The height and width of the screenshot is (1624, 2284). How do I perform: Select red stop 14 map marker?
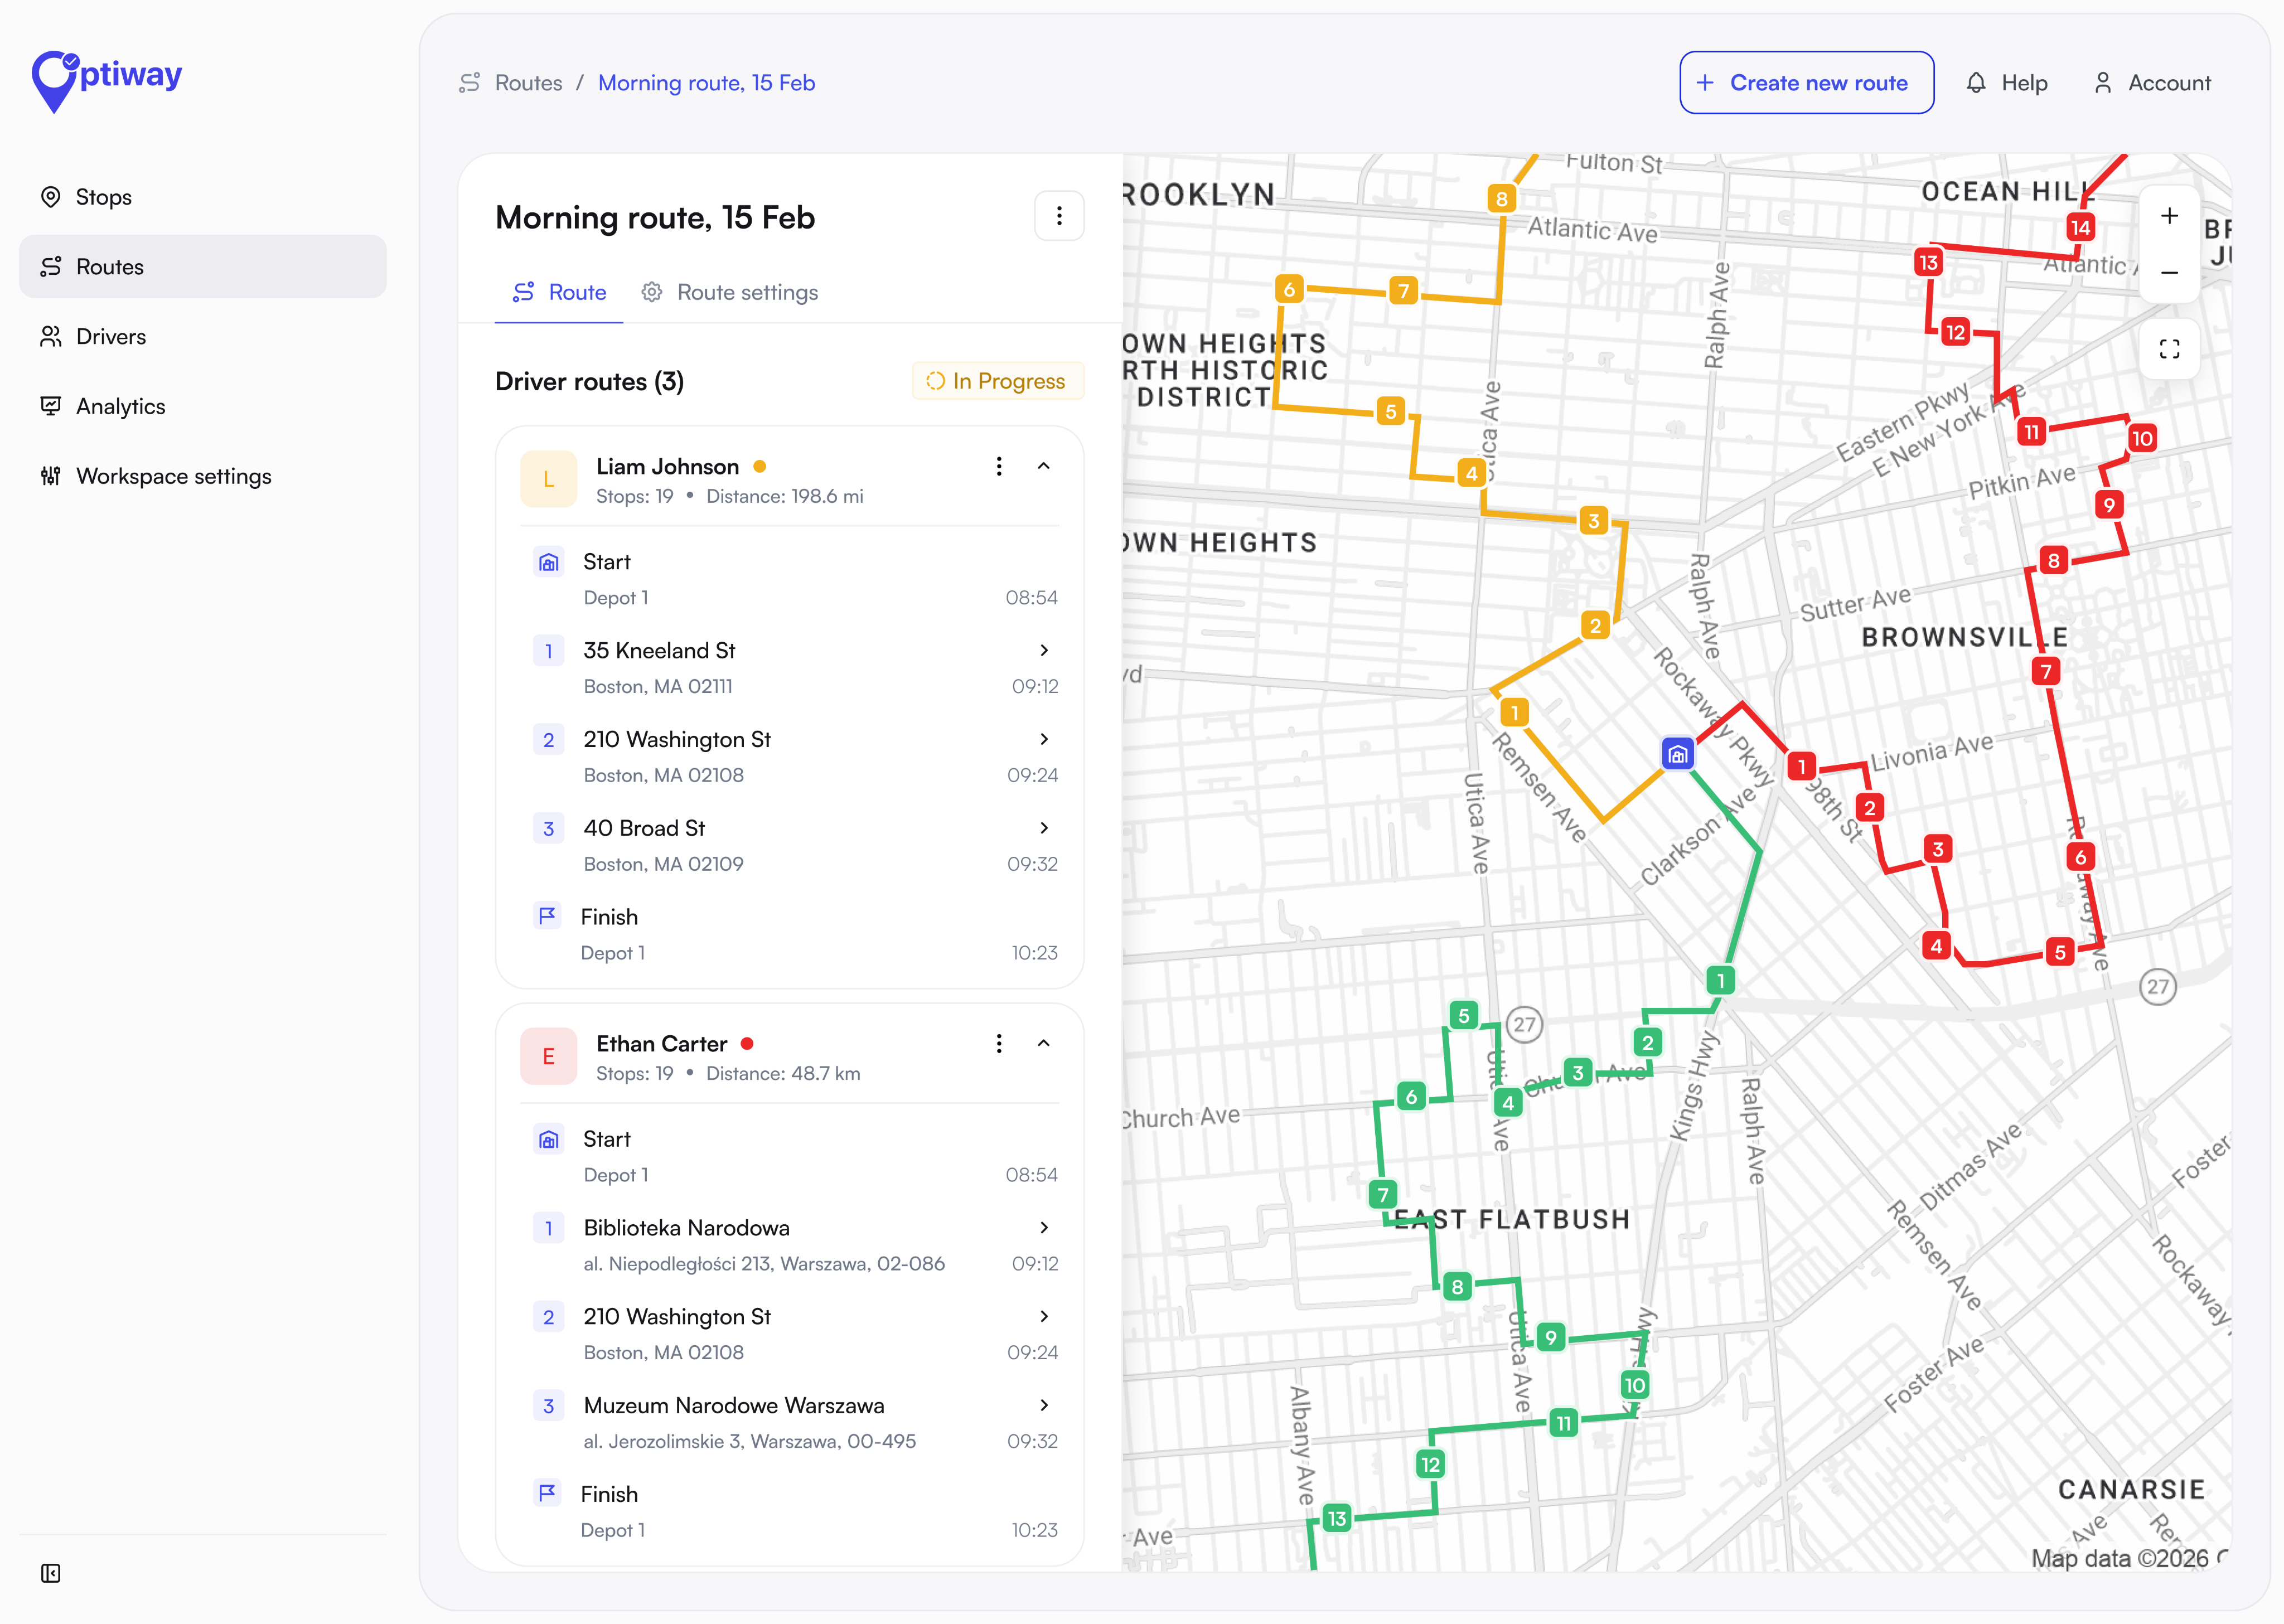[2080, 228]
